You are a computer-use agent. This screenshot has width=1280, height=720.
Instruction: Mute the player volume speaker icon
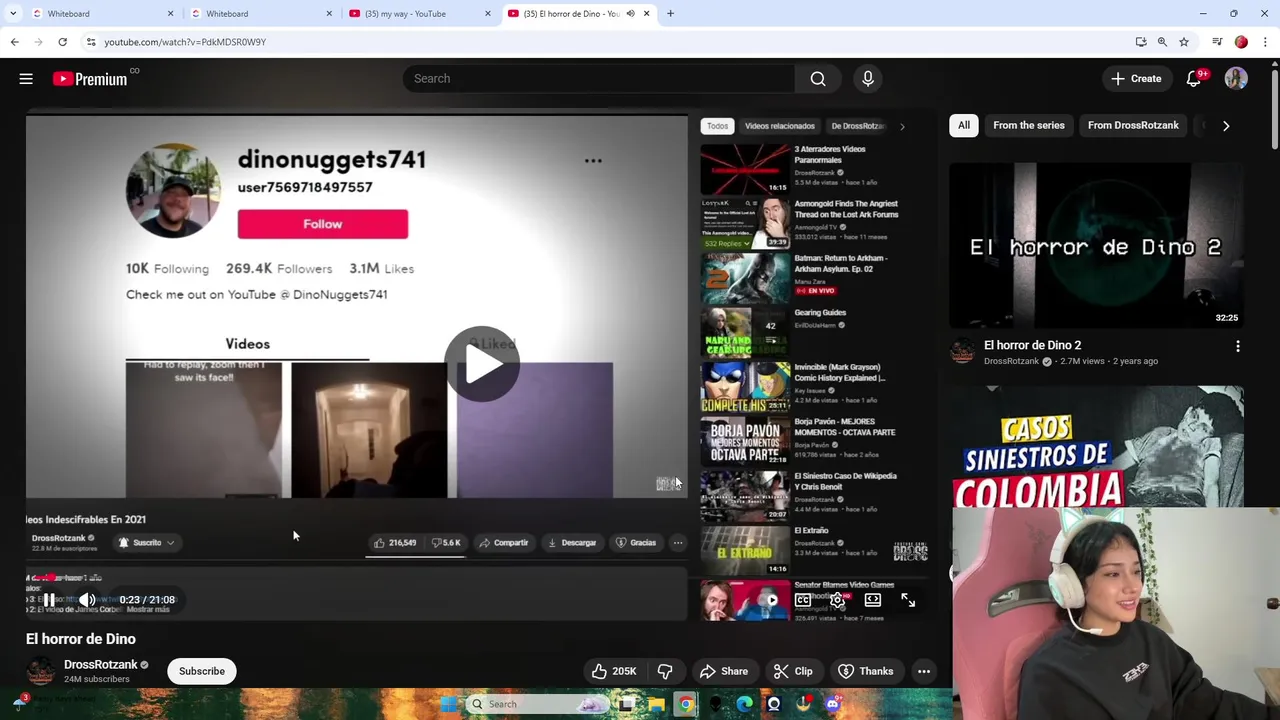[87, 600]
